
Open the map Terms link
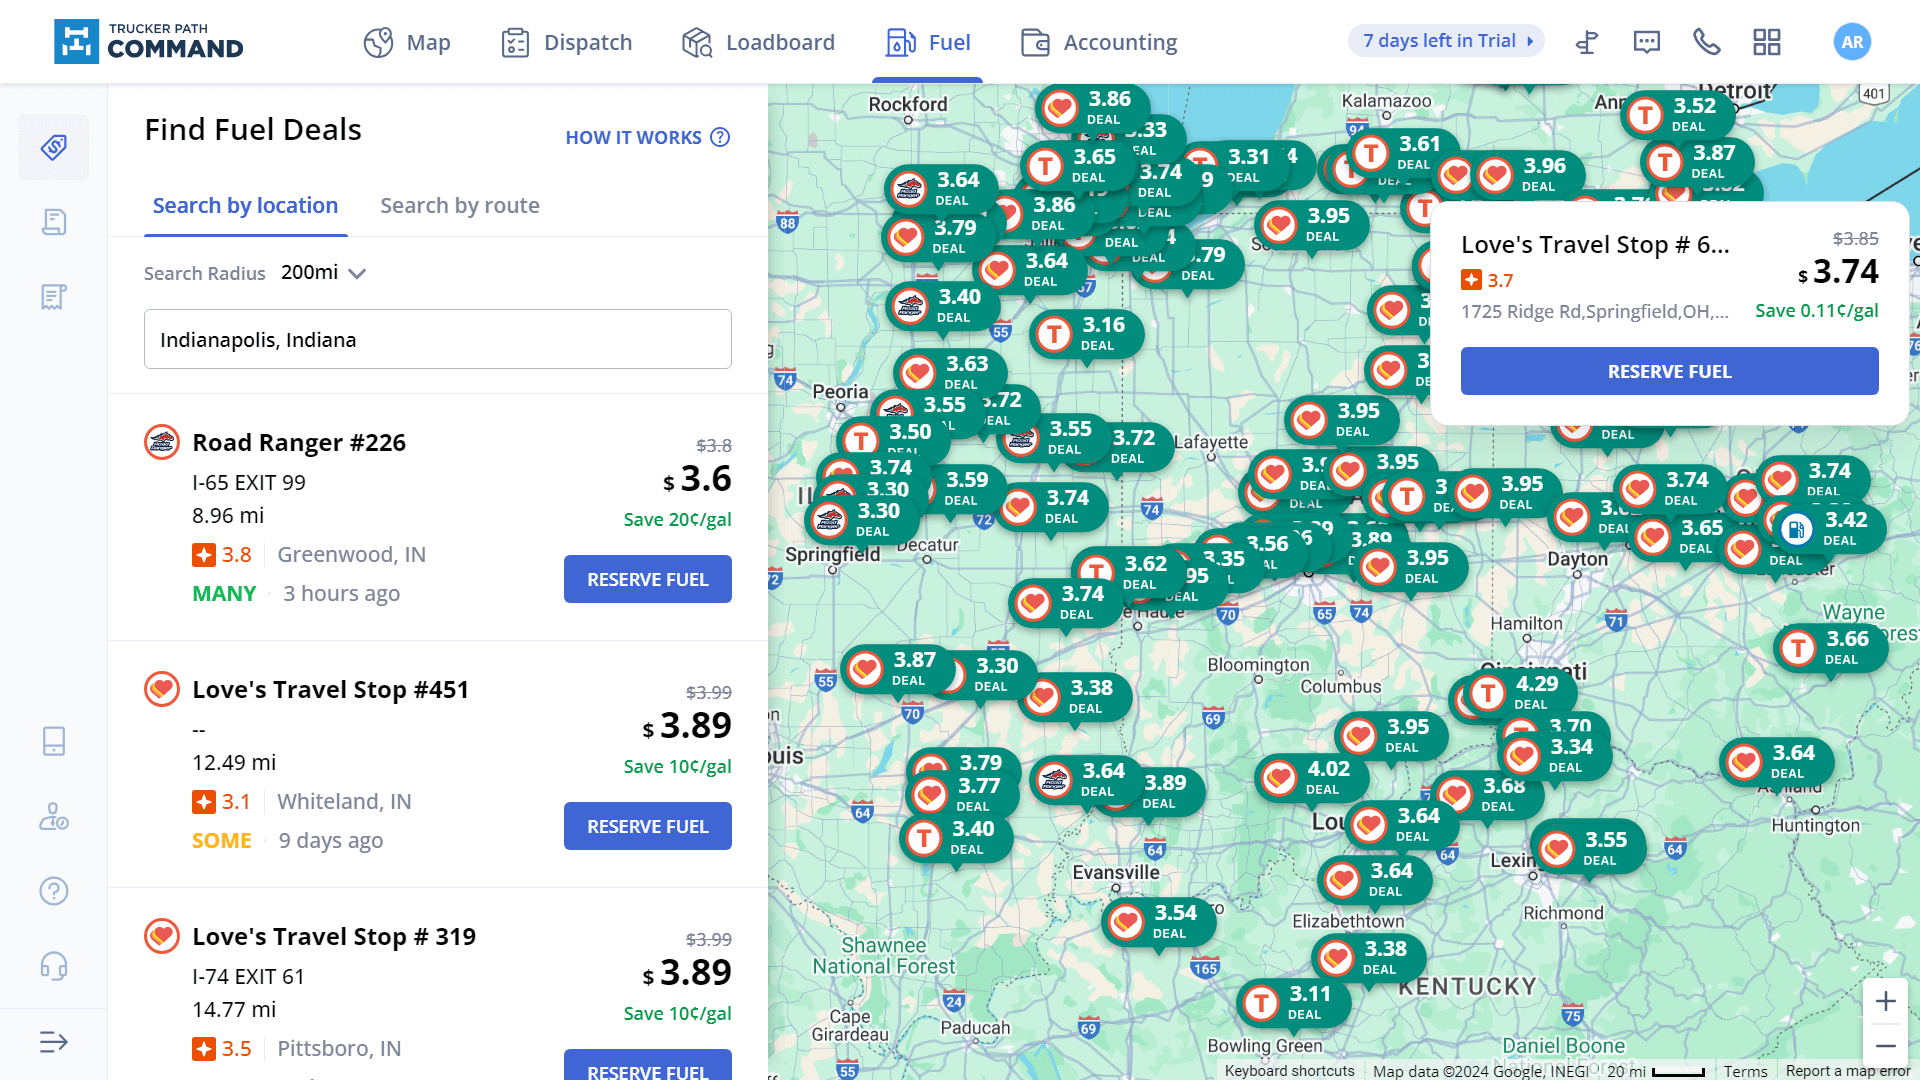[x=1745, y=1070]
